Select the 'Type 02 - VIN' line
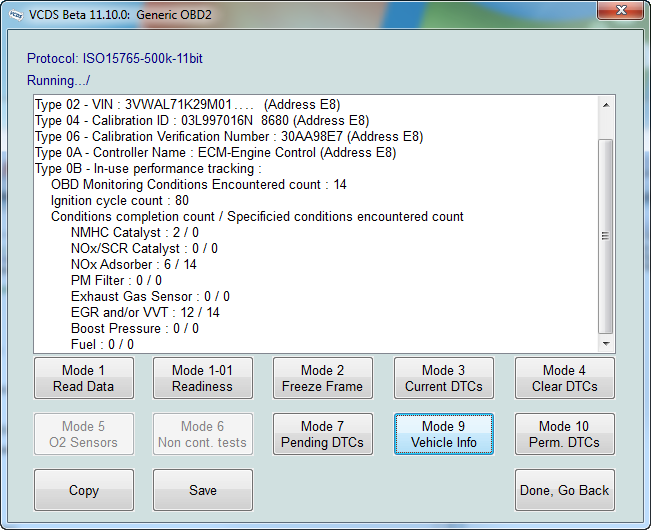 (x=187, y=105)
